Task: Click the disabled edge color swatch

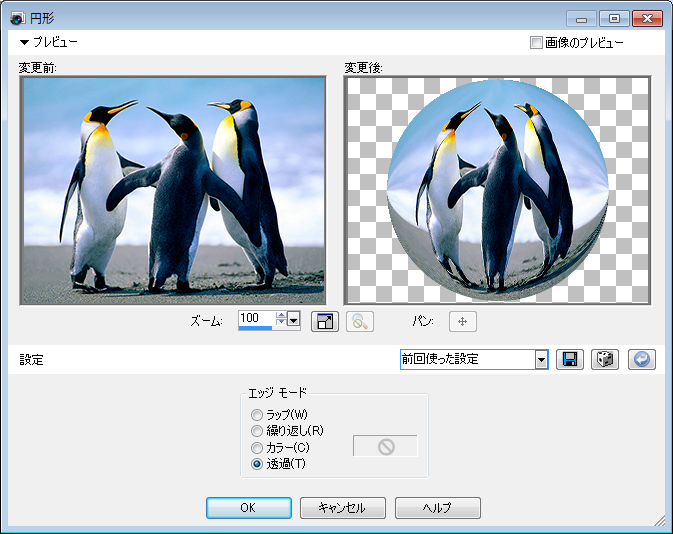Action: [x=385, y=446]
